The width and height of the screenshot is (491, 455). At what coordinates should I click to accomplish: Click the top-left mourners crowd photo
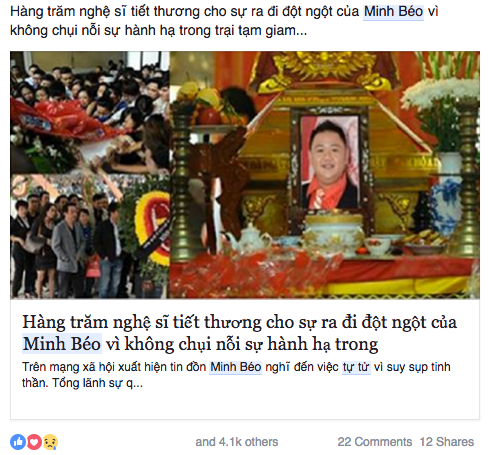tap(90, 112)
